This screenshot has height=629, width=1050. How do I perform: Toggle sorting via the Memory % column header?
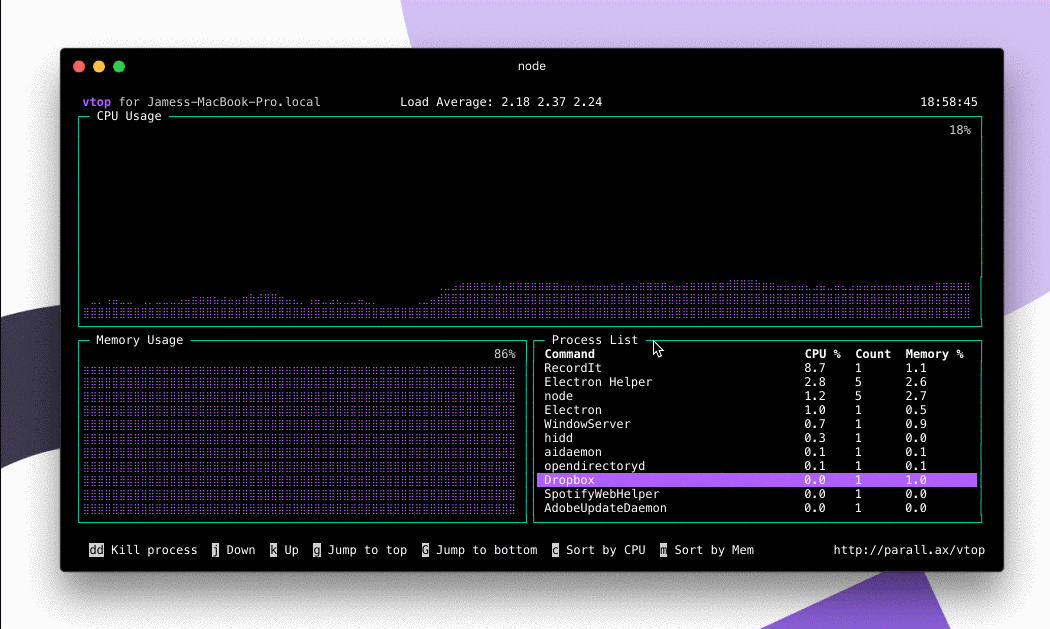(934, 353)
